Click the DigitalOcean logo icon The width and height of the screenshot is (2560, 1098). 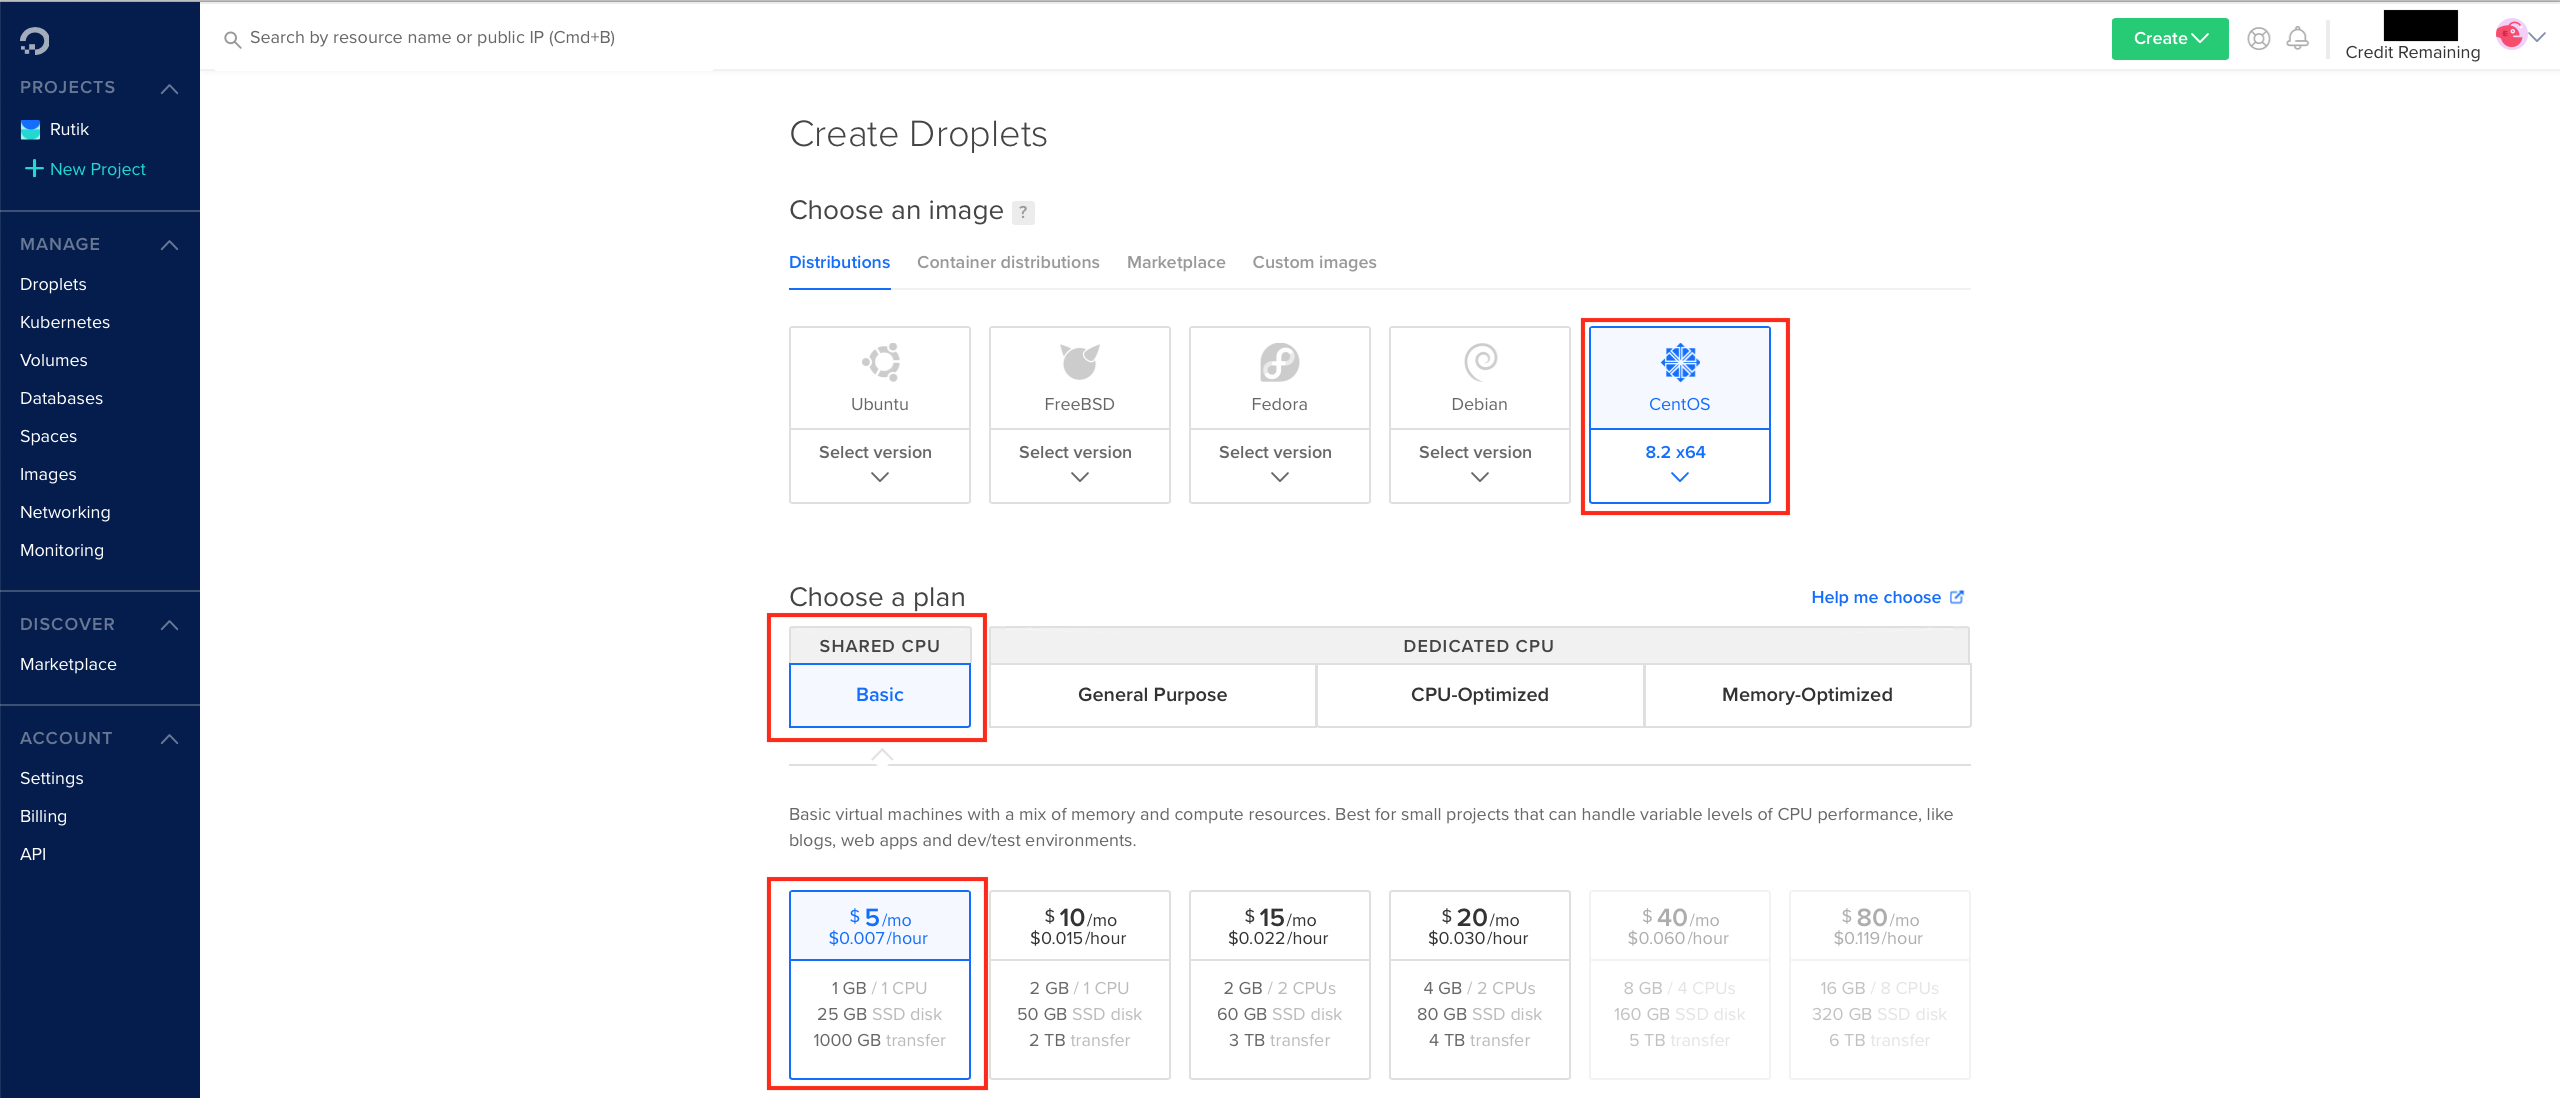click(34, 41)
